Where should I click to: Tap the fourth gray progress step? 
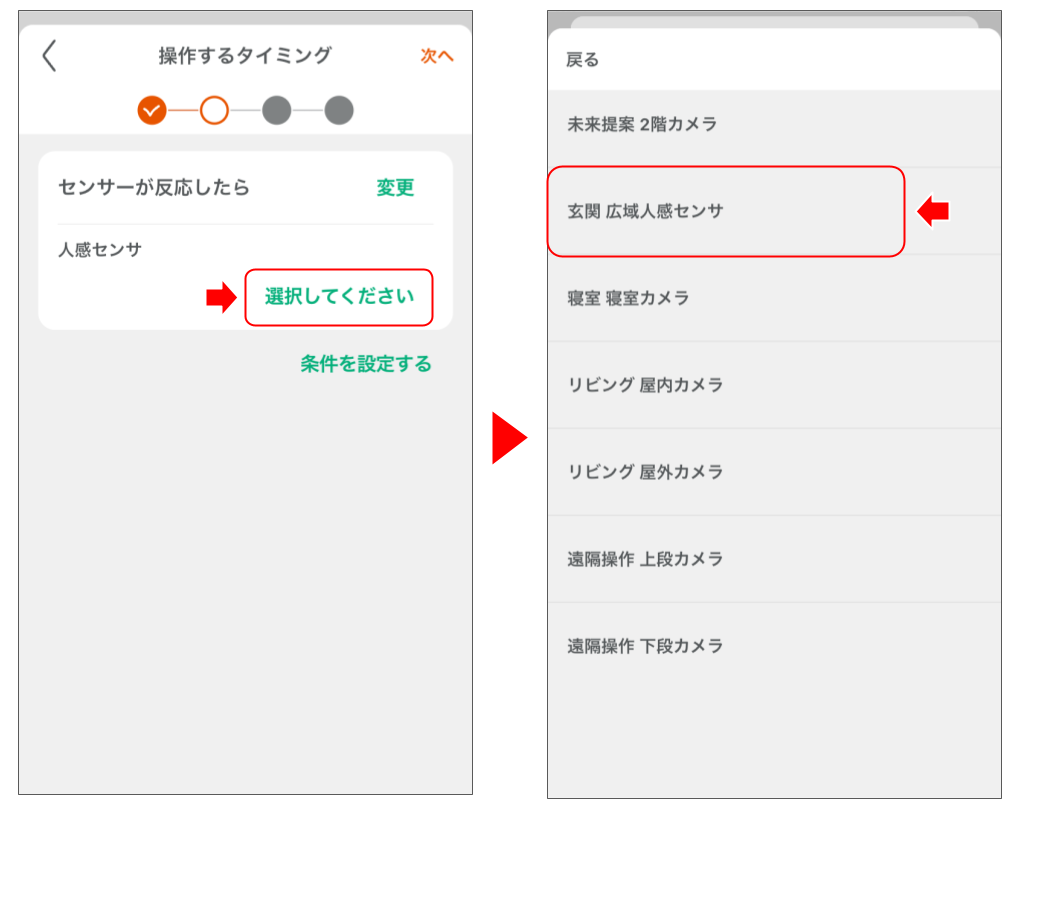(339, 110)
